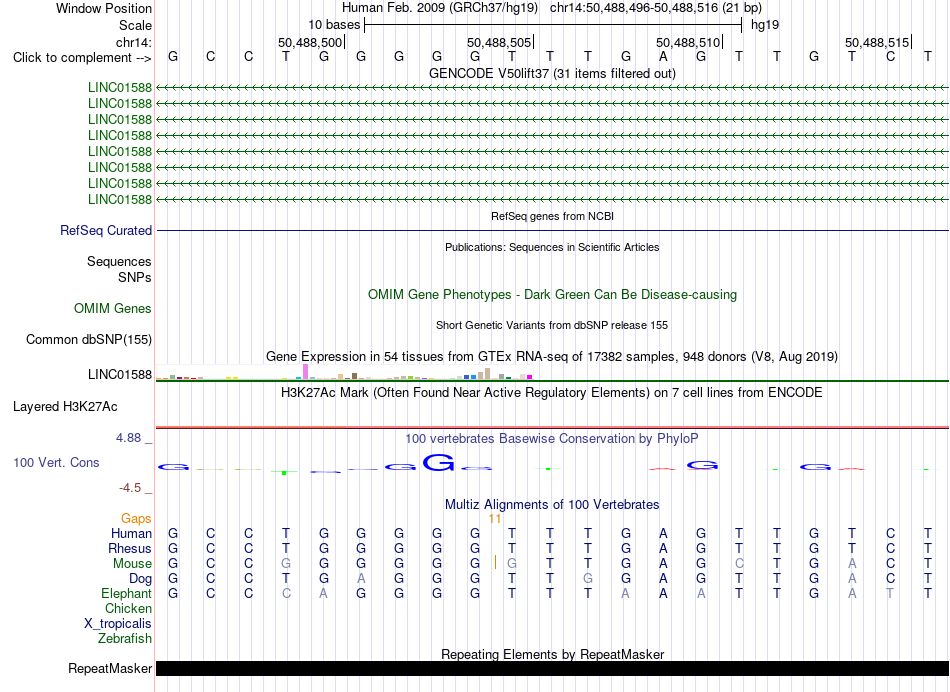Open the 'Multiz Alignments of 100 Vertebrates' title
950x692 pixels.
coord(552,504)
